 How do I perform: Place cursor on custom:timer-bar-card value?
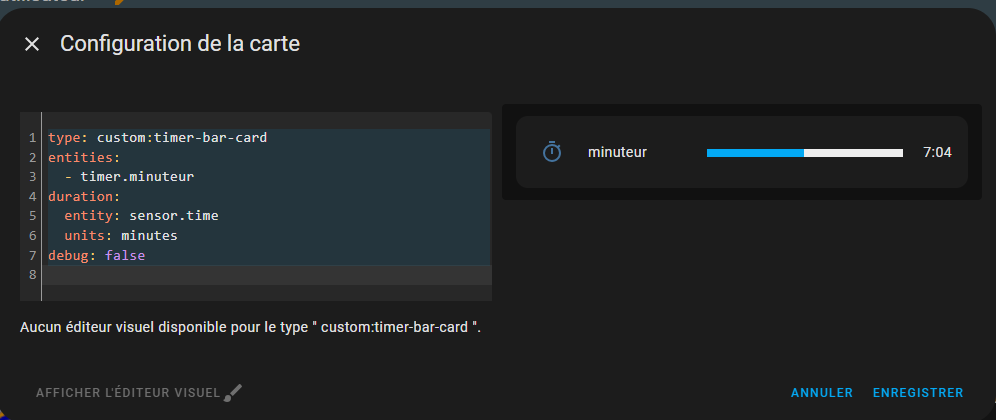coord(181,138)
